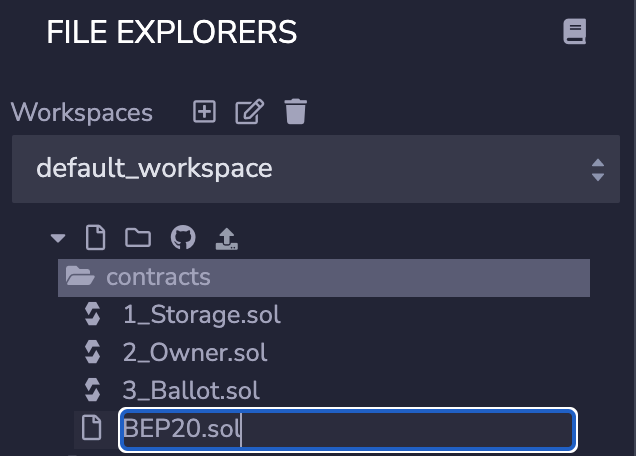The width and height of the screenshot is (636, 456).
Task: Click the Solidity icon beside 3_Ballot.sol
Action: click(93, 390)
